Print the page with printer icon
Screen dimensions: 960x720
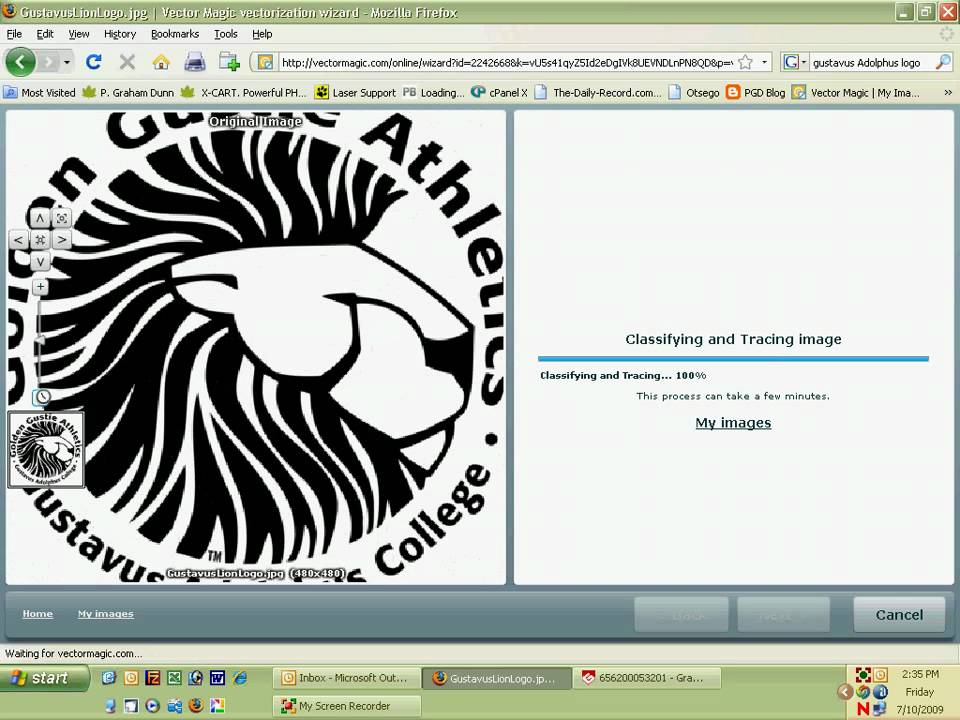(195, 62)
